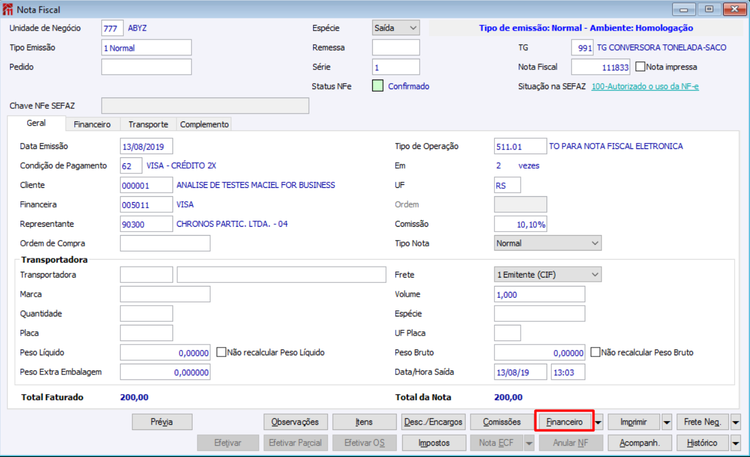Image resolution: width=750 pixels, height=457 pixels.
Task: Click the Peso Extra Embalagem field
Action: [x=165, y=372]
